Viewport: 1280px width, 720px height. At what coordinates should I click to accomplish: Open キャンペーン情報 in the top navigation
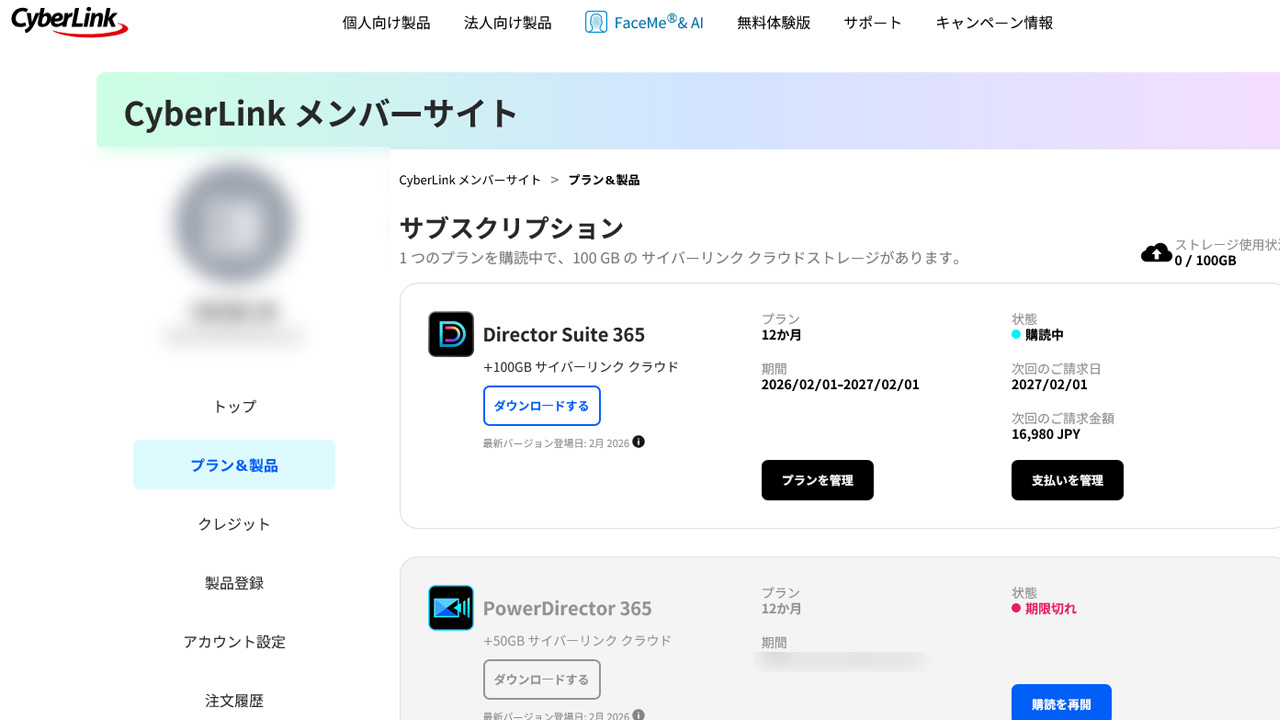993,22
